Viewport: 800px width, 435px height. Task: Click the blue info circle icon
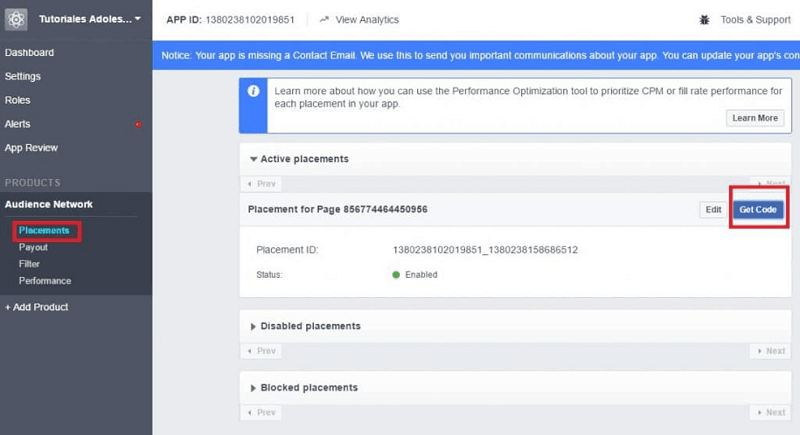254,91
